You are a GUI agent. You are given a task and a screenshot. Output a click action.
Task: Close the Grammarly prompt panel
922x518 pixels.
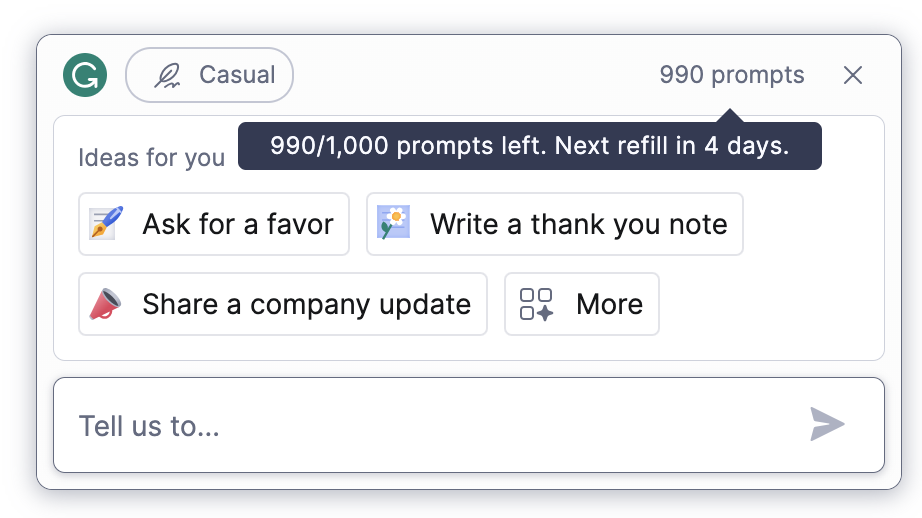(x=852, y=75)
